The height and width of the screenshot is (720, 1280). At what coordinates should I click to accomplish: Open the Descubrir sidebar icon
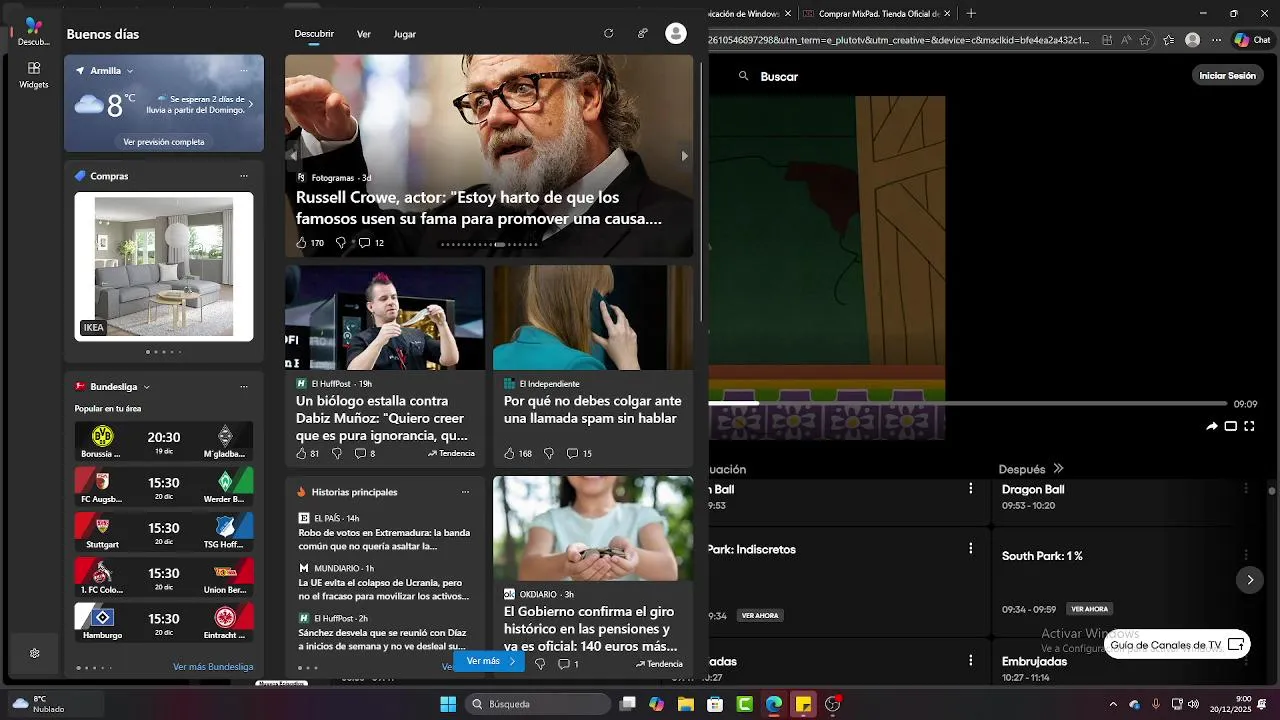pos(33,31)
